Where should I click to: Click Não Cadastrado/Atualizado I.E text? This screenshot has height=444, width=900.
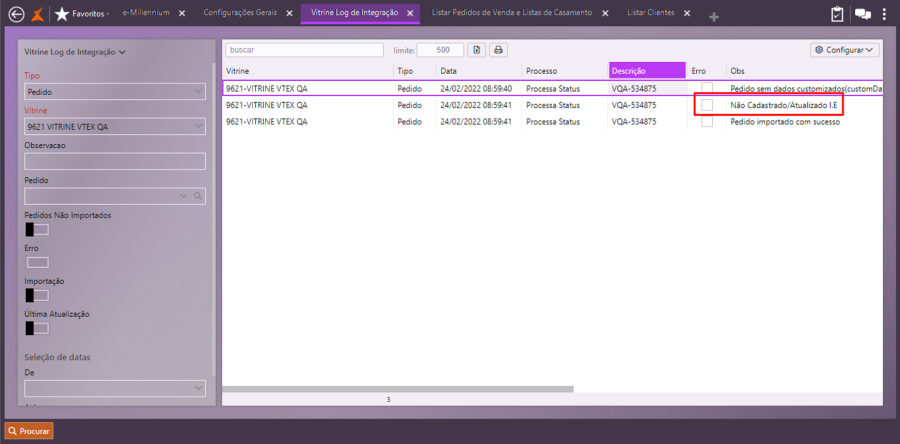(784, 105)
